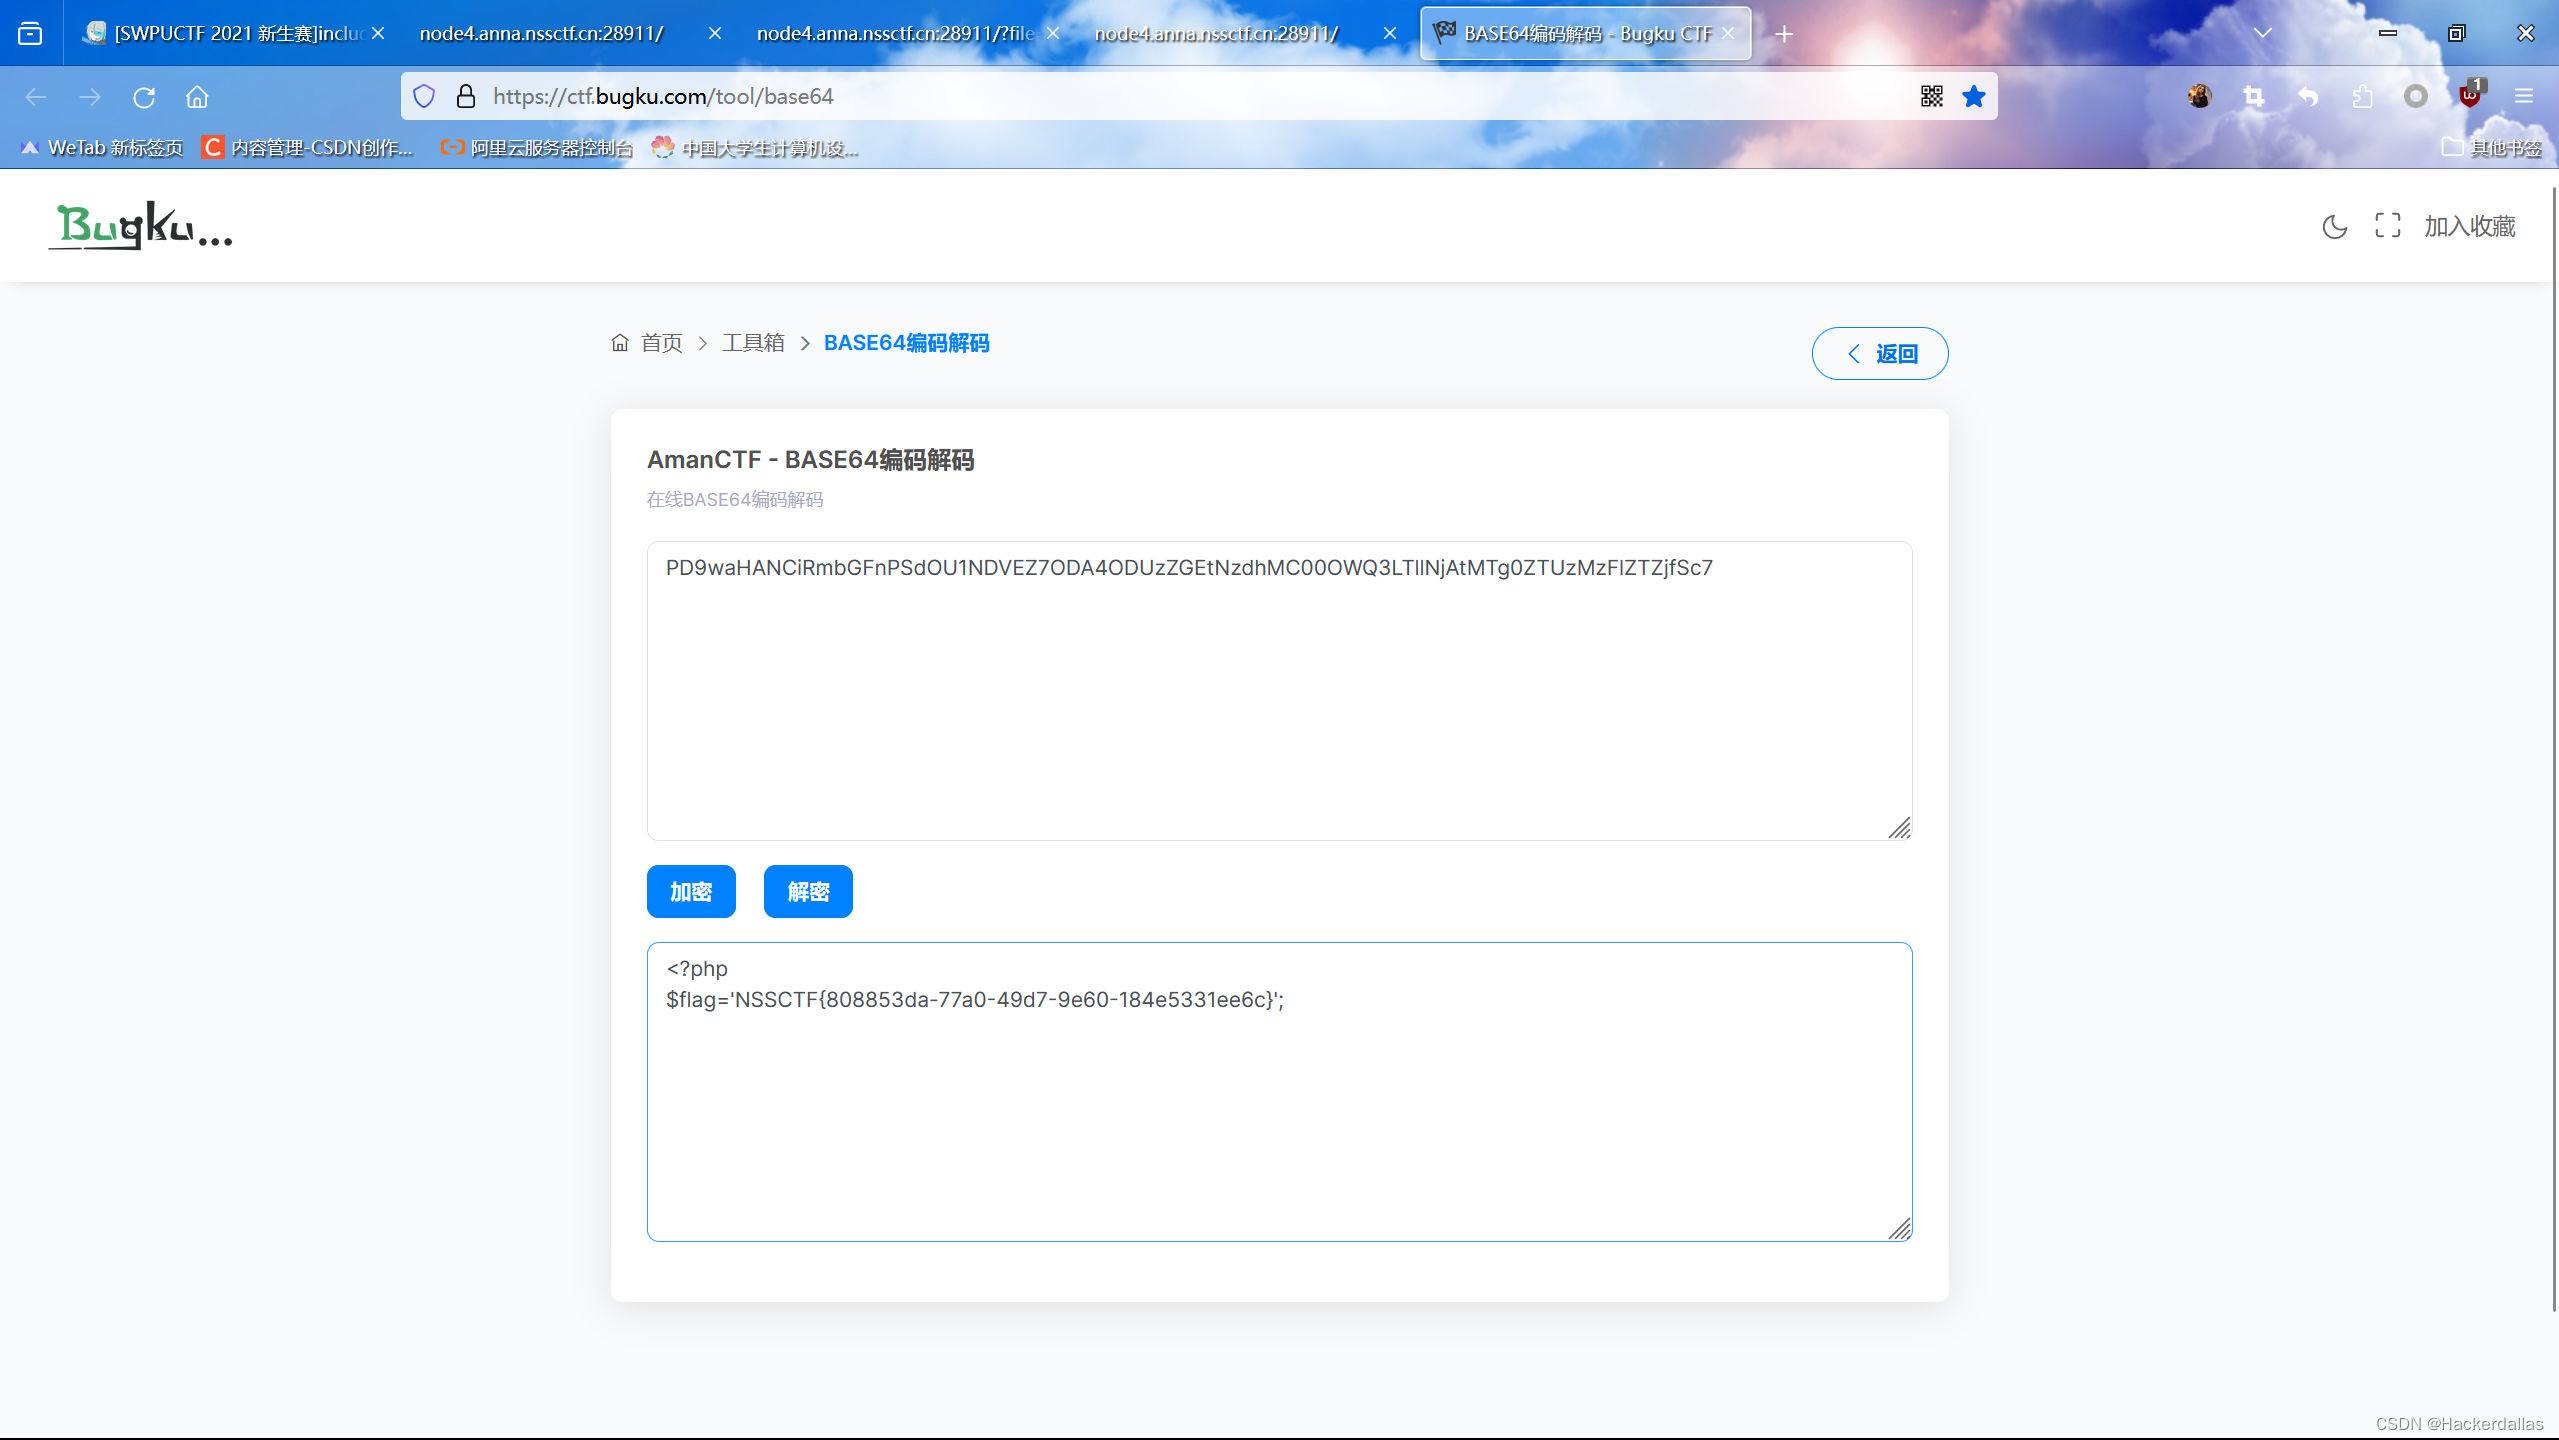This screenshot has height=1440, width=2559.
Task: Toggle the bookmark star for this page
Action: click(x=1974, y=96)
